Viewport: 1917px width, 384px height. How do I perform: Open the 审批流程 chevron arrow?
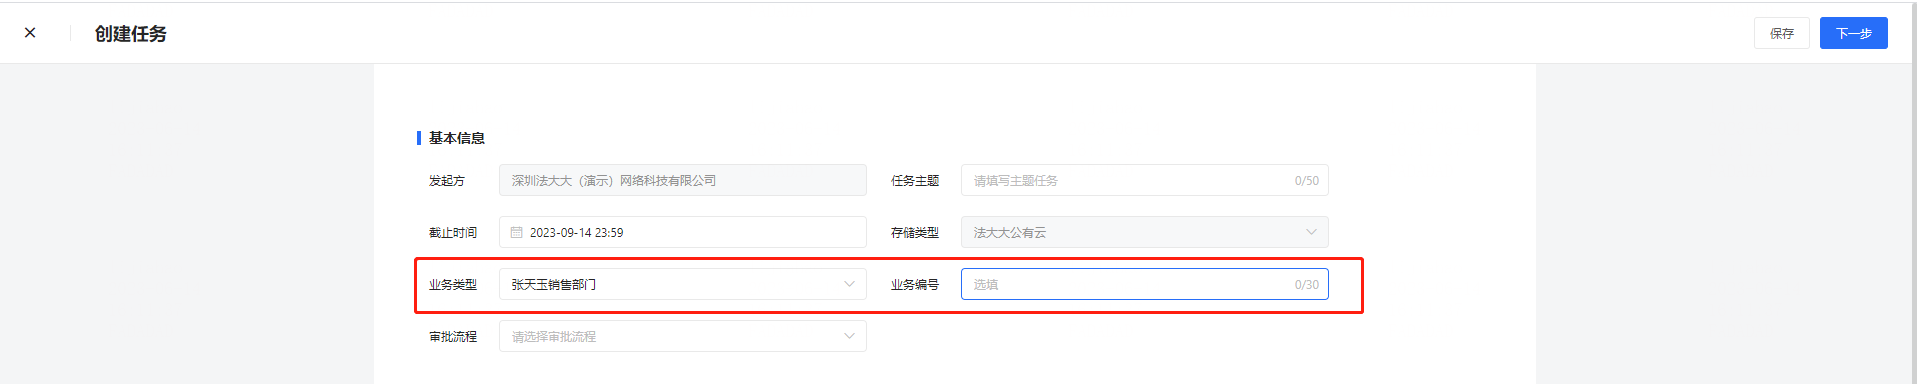[849, 336]
